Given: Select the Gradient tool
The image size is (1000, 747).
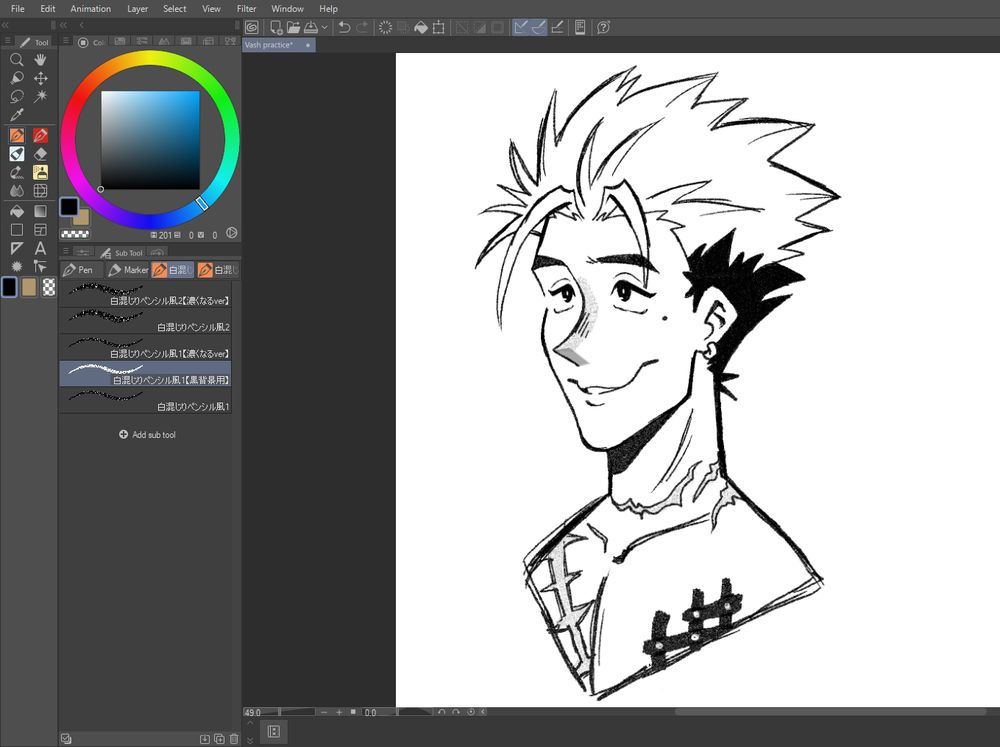Looking at the screenshot, I should click(x=40, y=211).
